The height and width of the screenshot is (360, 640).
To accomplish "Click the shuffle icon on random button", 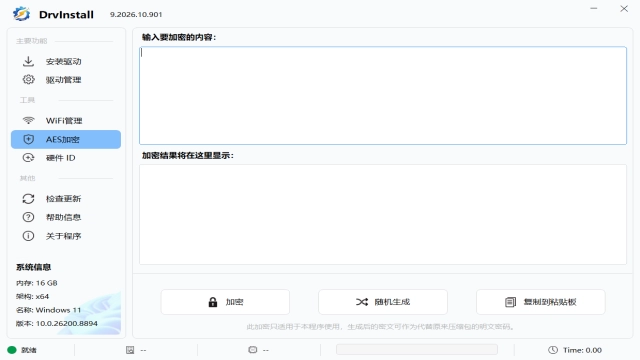I will point(362,302).
